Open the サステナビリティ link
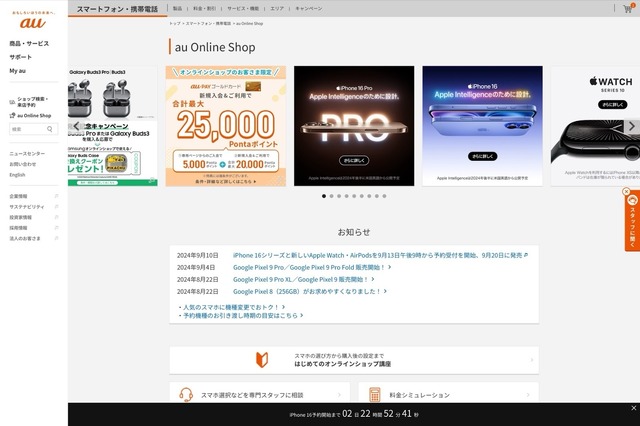The height and width of the screenshot is (426, 640). (x=27, y=207)
